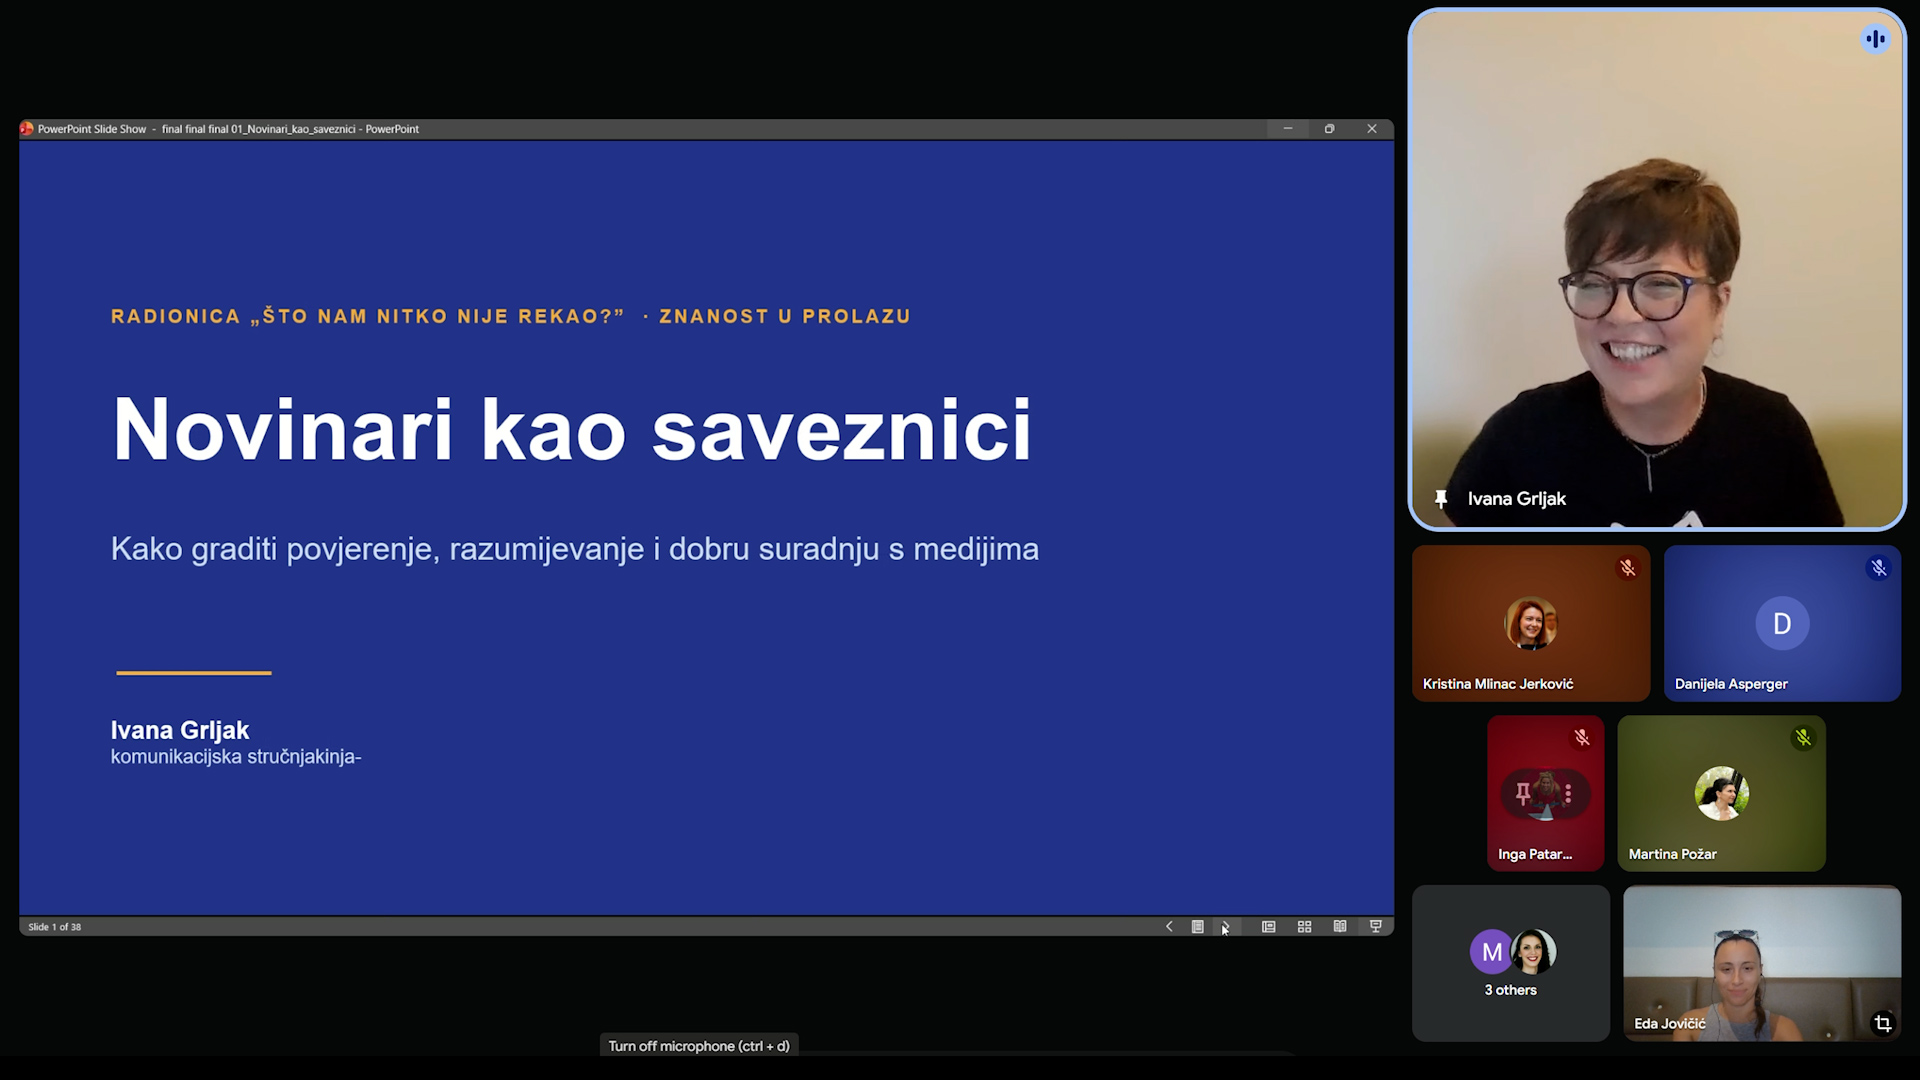1920x1080 pixels.
Task: Click the Slide Show view icon
Action: pos(1376,927)
